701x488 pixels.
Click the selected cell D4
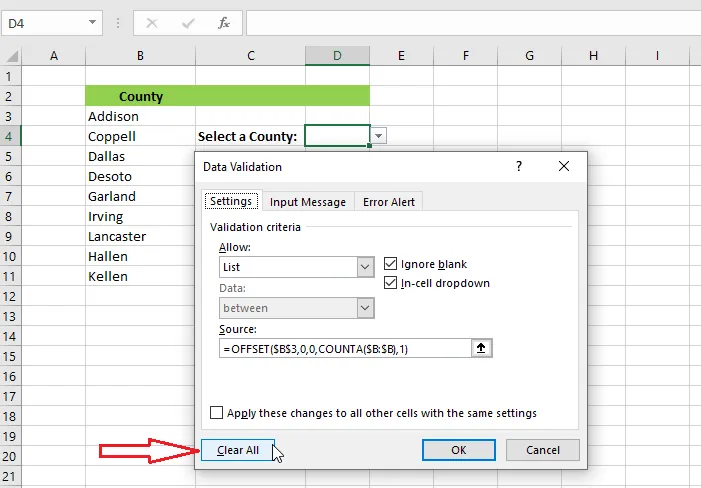(x=338, y=136)
